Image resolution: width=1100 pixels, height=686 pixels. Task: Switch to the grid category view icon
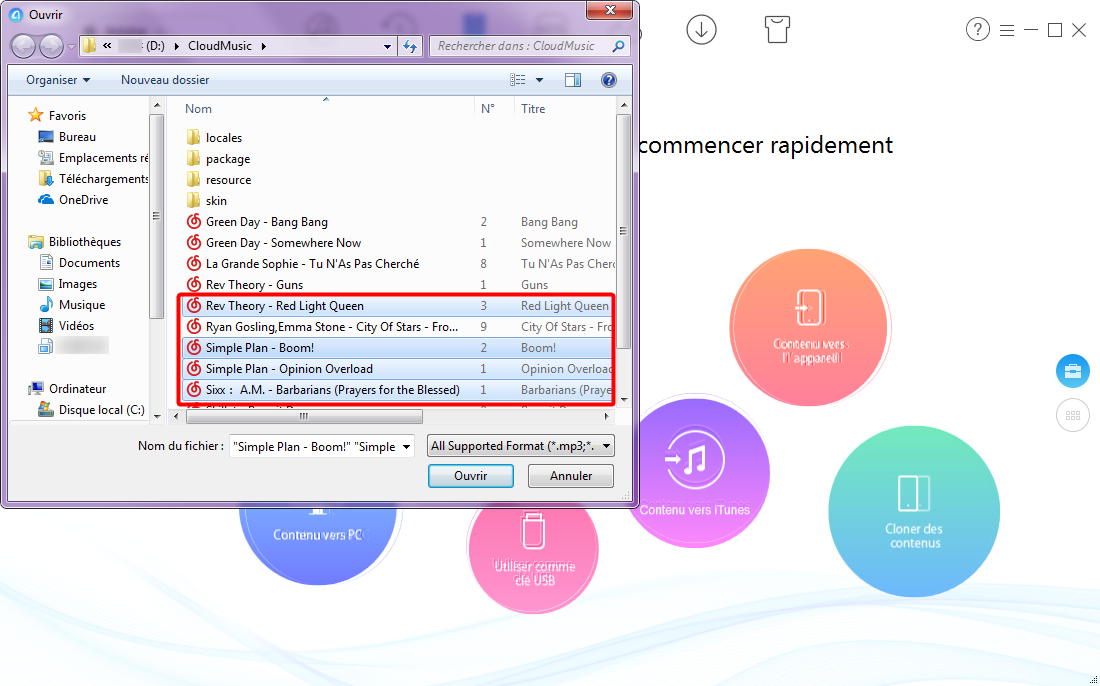coord(1073,415)
